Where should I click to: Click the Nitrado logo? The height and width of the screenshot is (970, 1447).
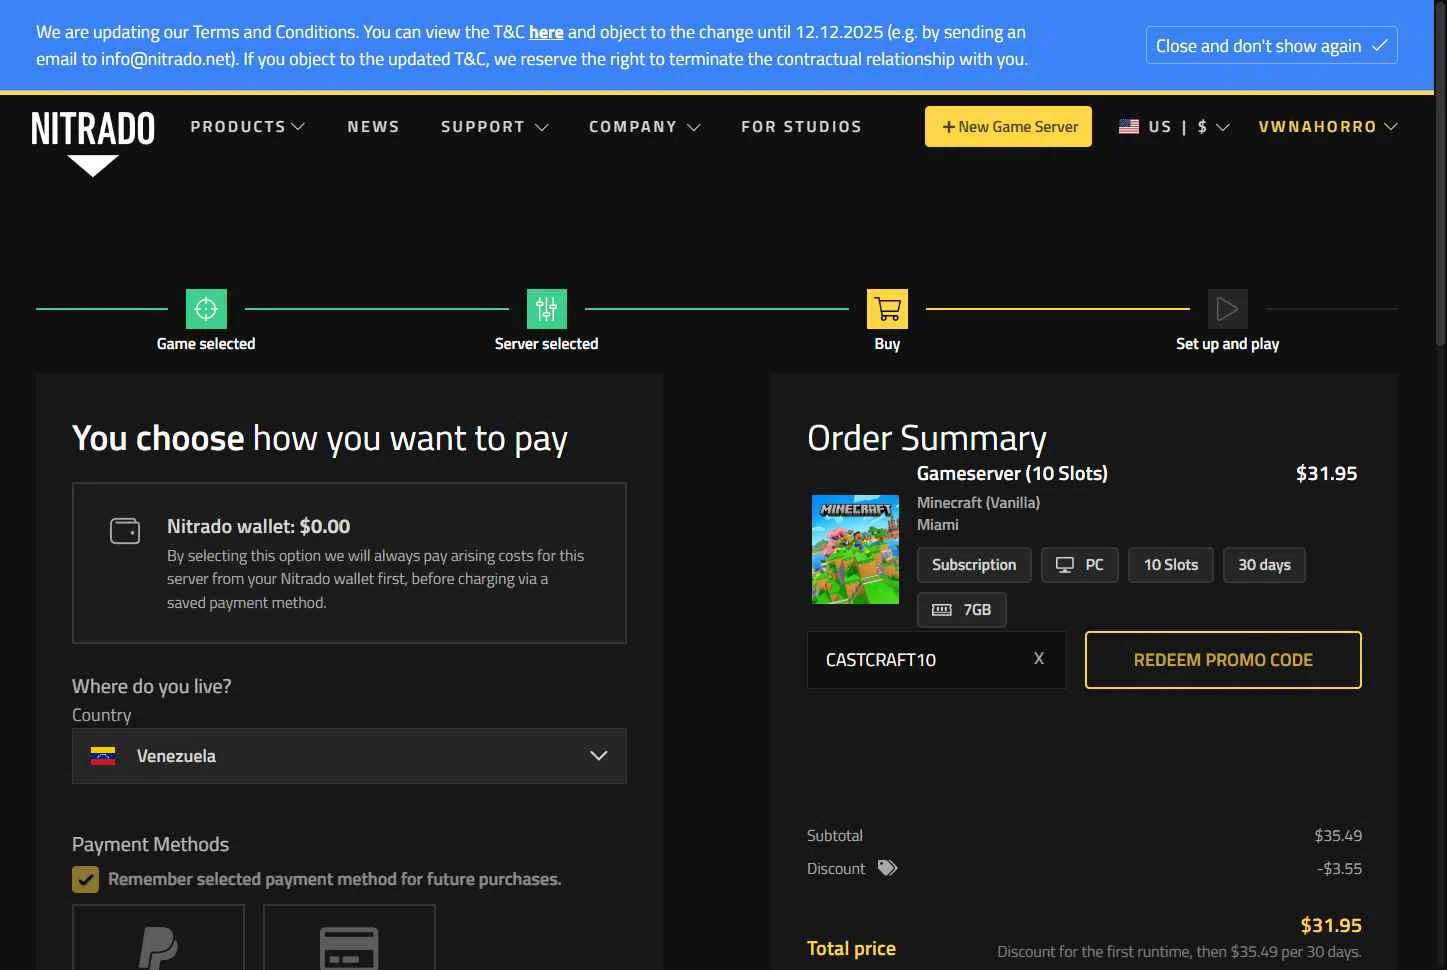click(x=93, y=143)
